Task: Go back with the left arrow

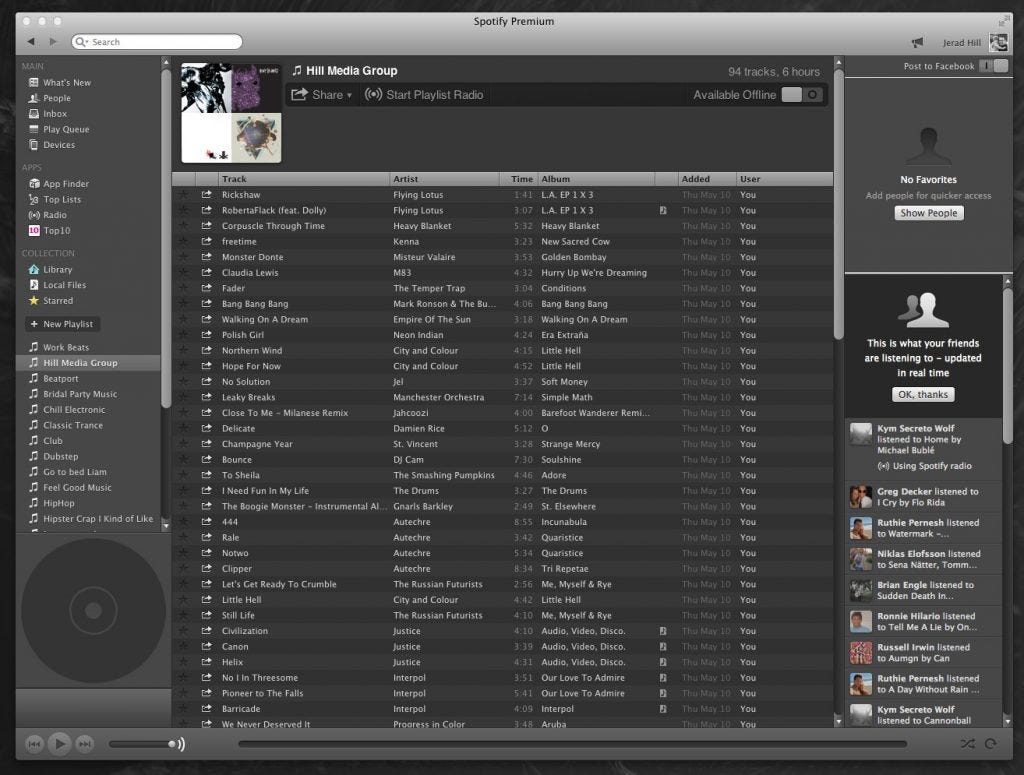Action: [31, 42]
